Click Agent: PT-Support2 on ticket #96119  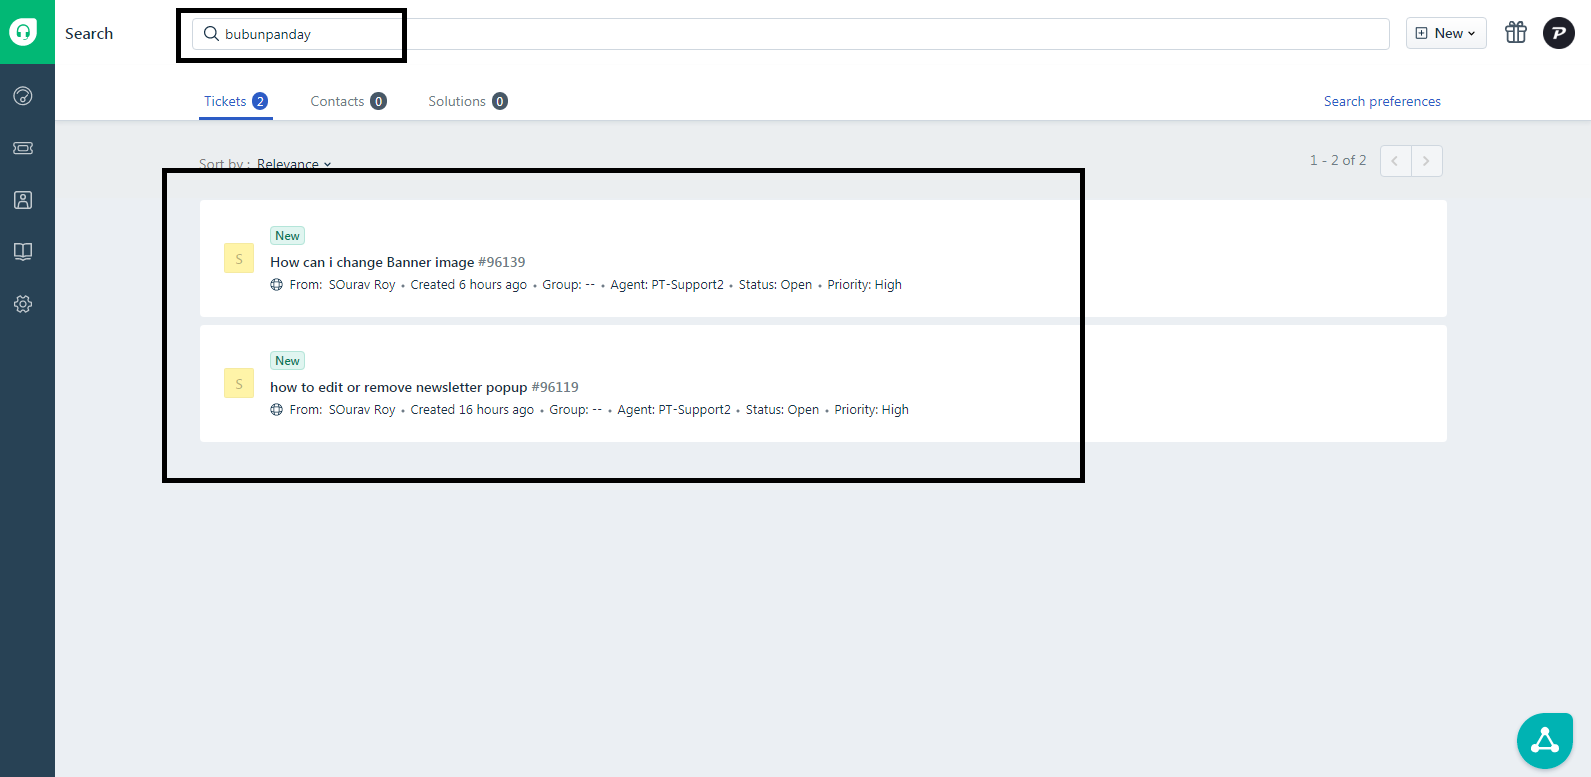click(x=674, y=410)
